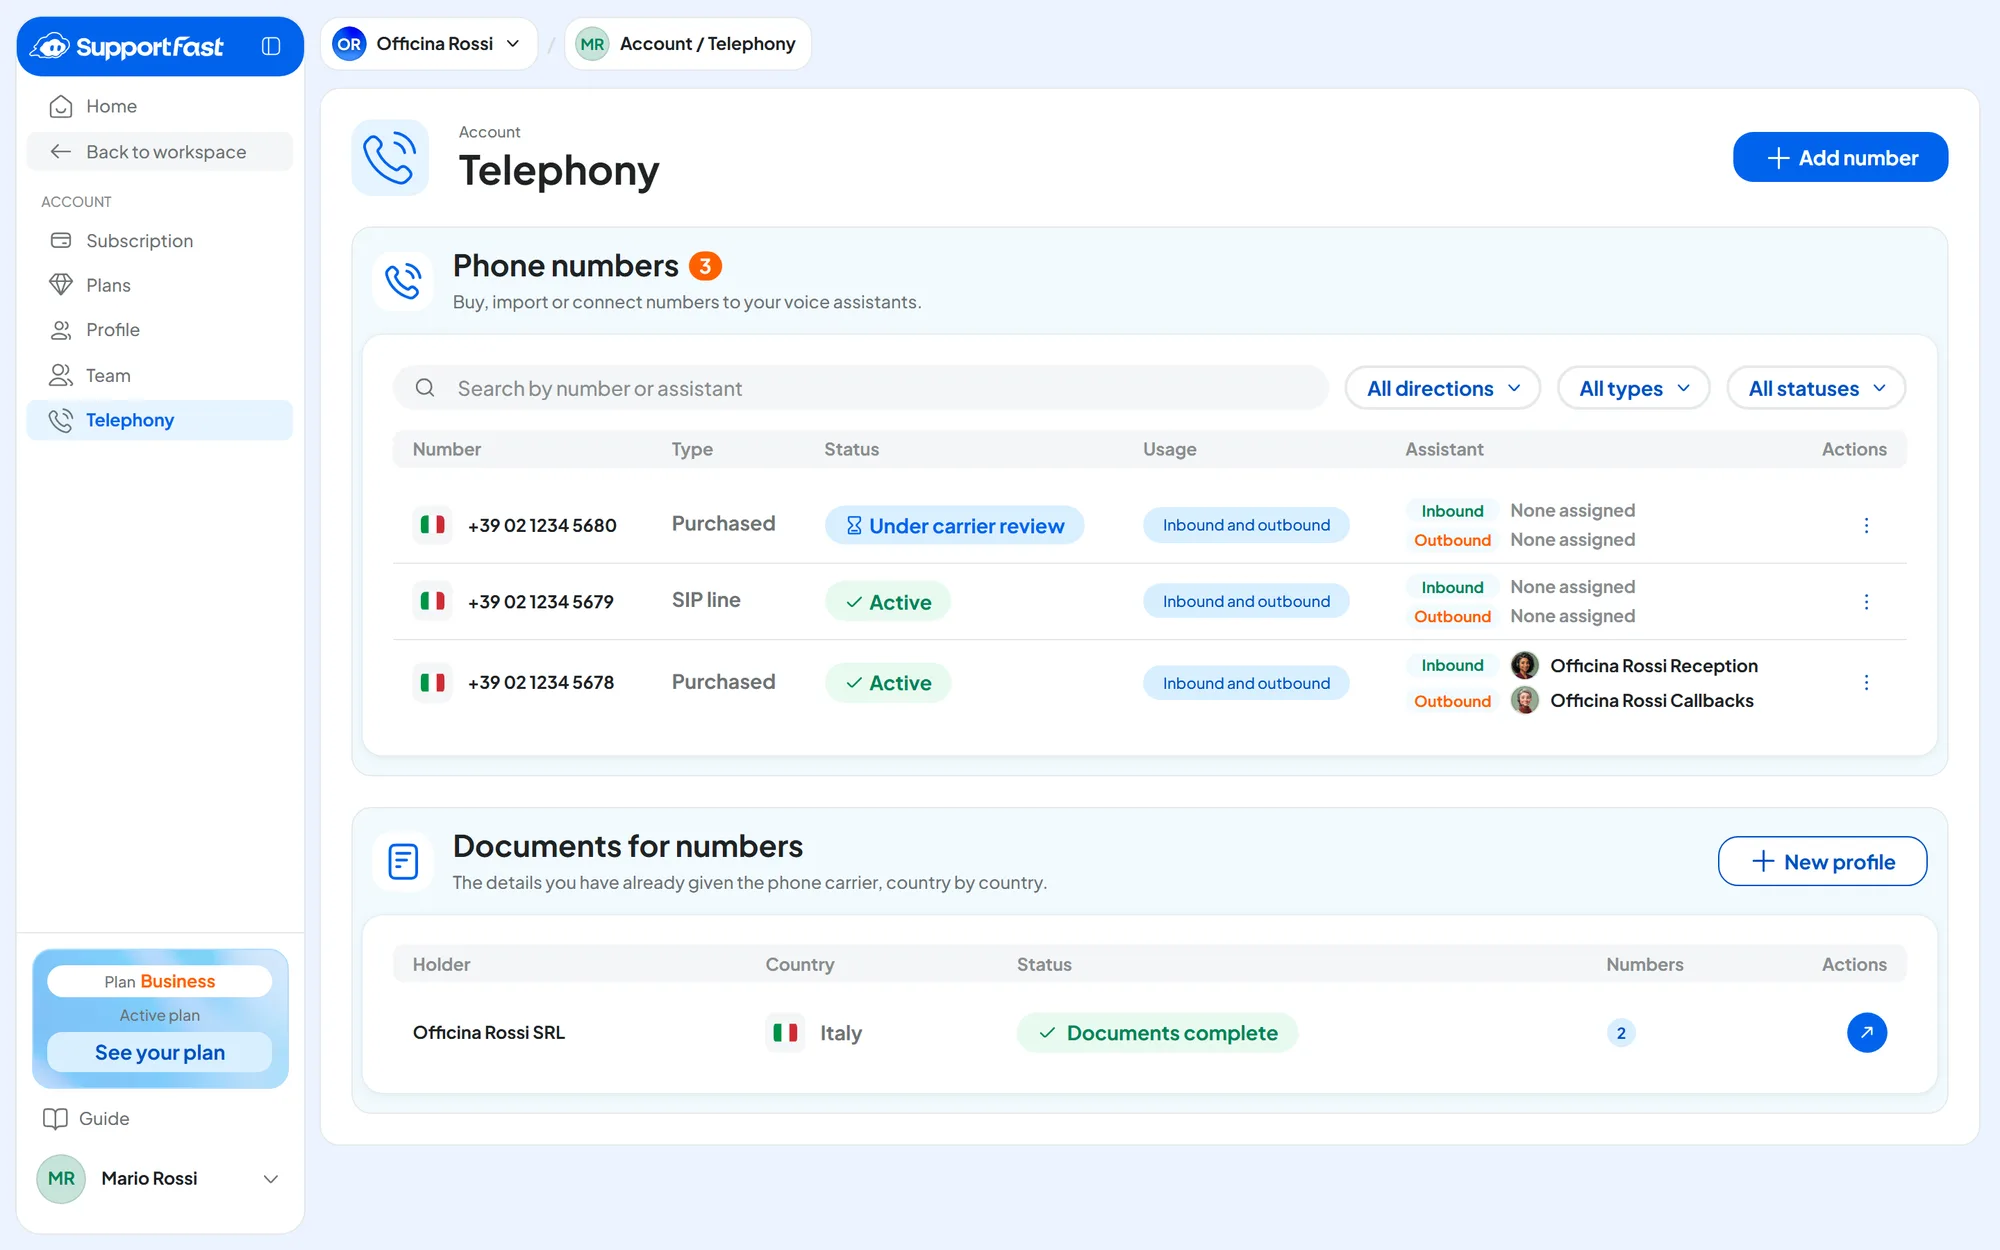Expand the Officina Rossi workspace switcher
Screen dimensions: 2000x1250
point(429,44)
